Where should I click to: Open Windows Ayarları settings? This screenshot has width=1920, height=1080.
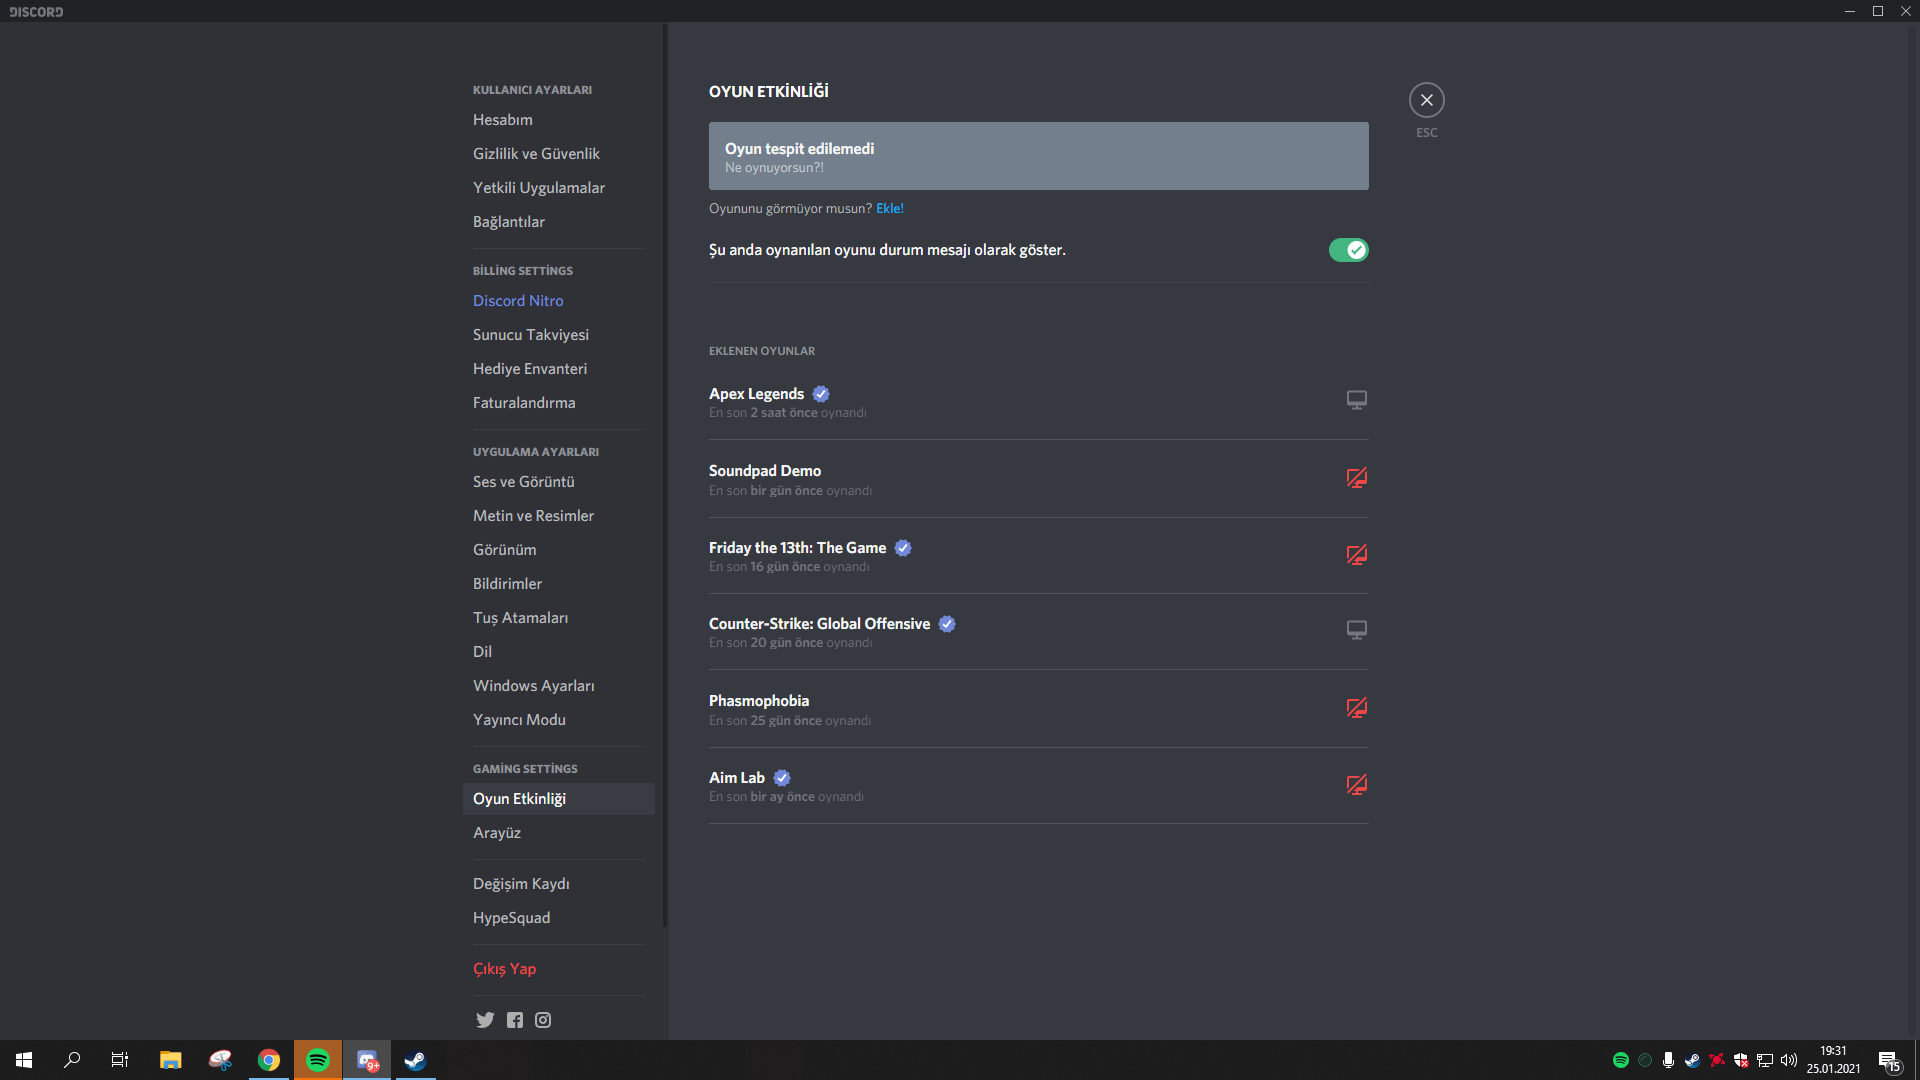(559, 686)
